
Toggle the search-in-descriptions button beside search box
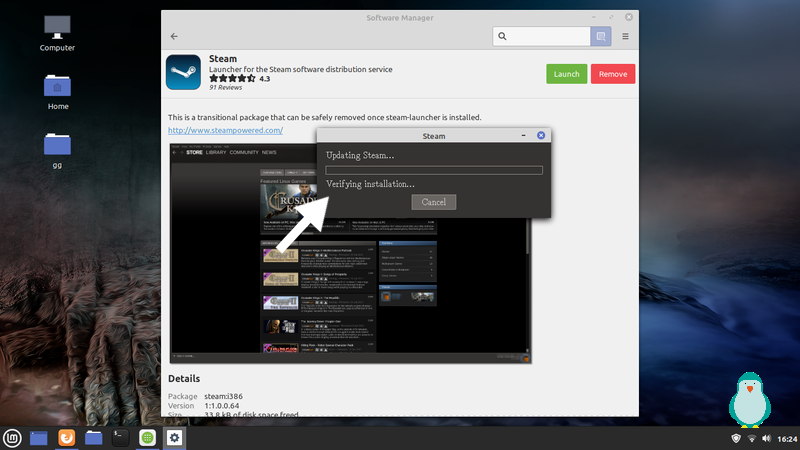pos(601,36)
